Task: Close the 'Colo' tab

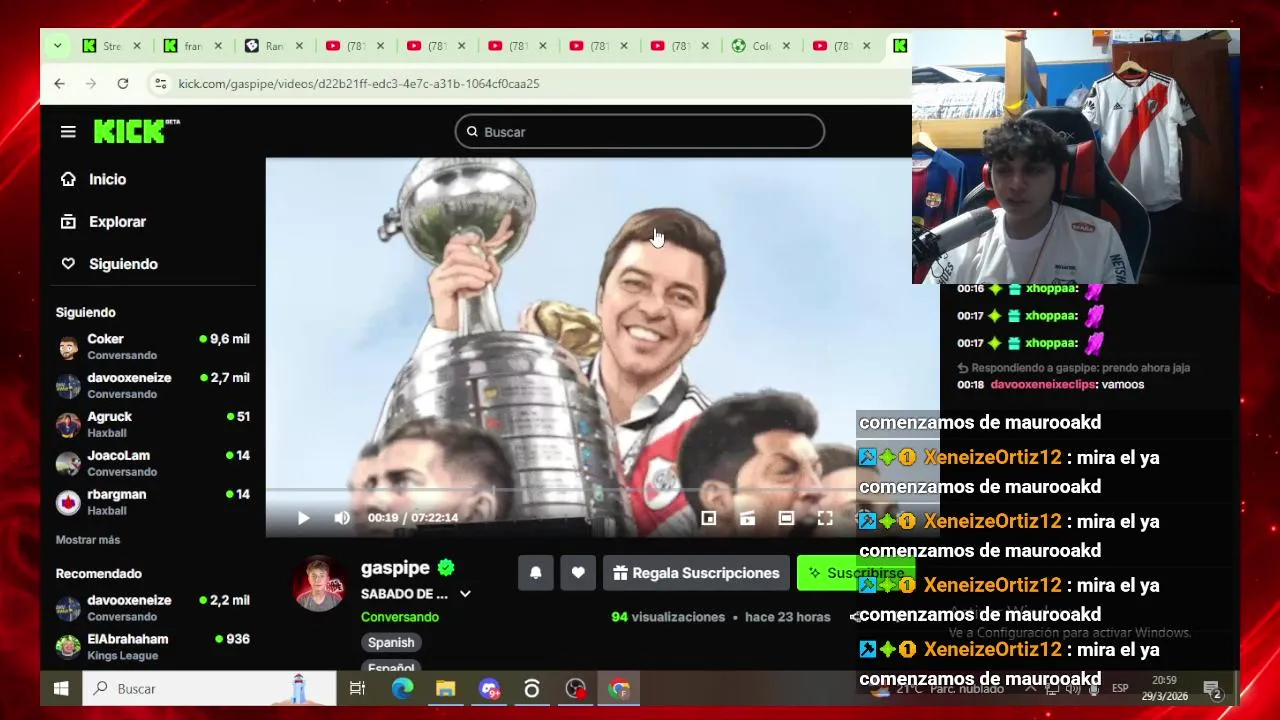Action: (x=786, y=46)
